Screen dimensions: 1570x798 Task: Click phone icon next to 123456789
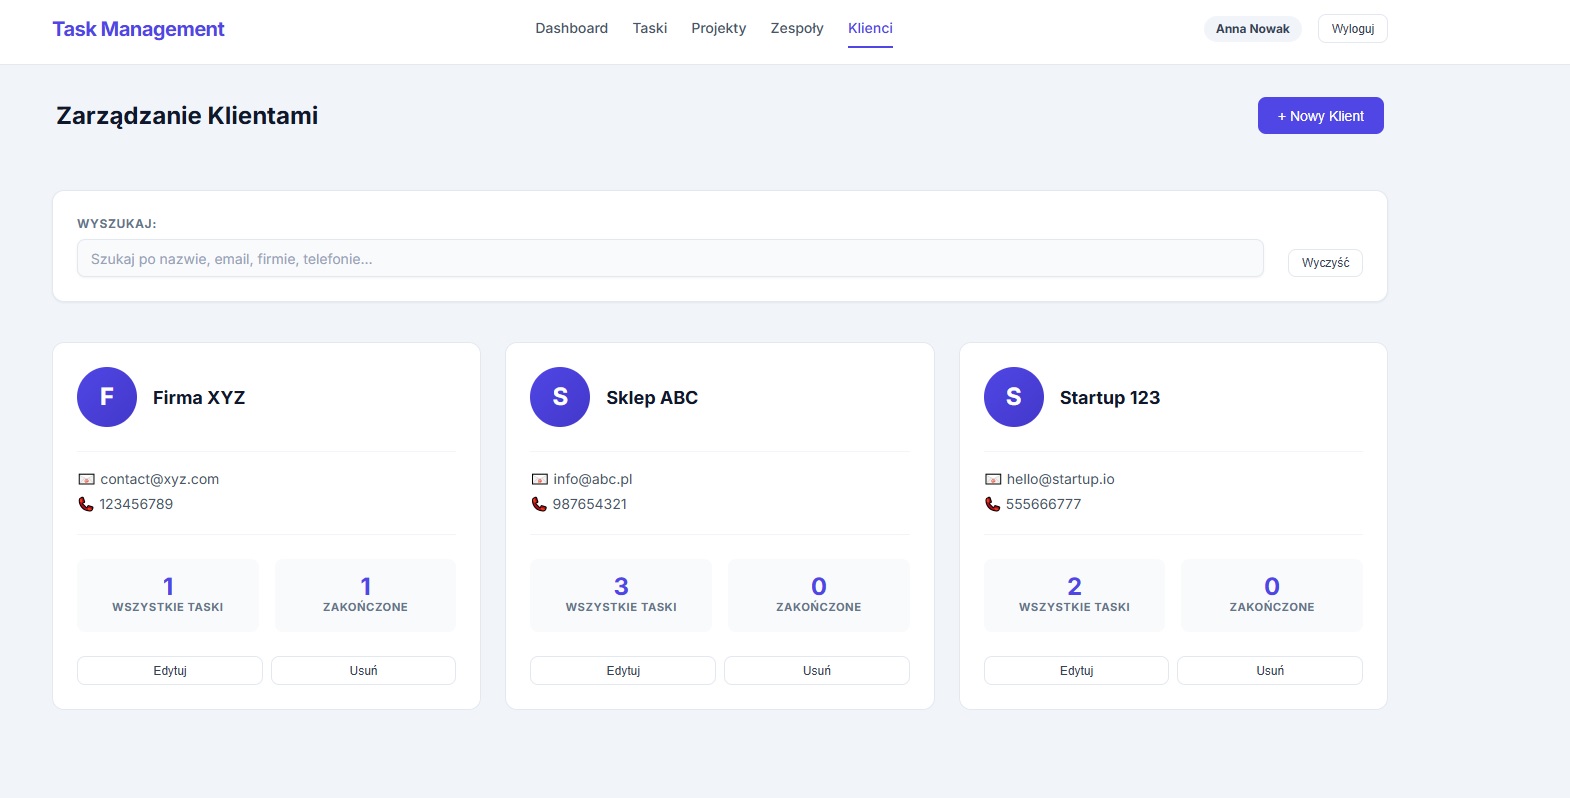coord(86,504)
